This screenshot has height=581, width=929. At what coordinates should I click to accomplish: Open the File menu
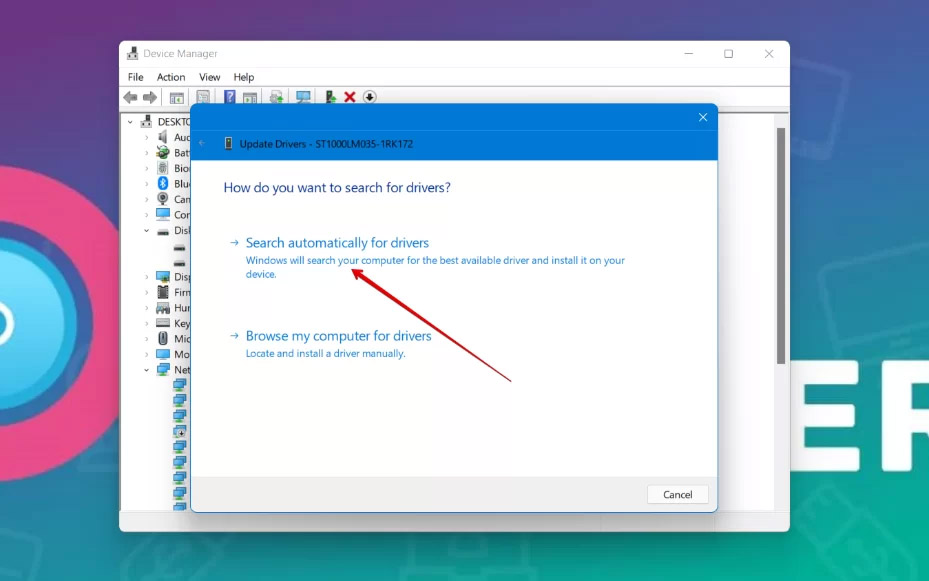click(x=136, y=77)
